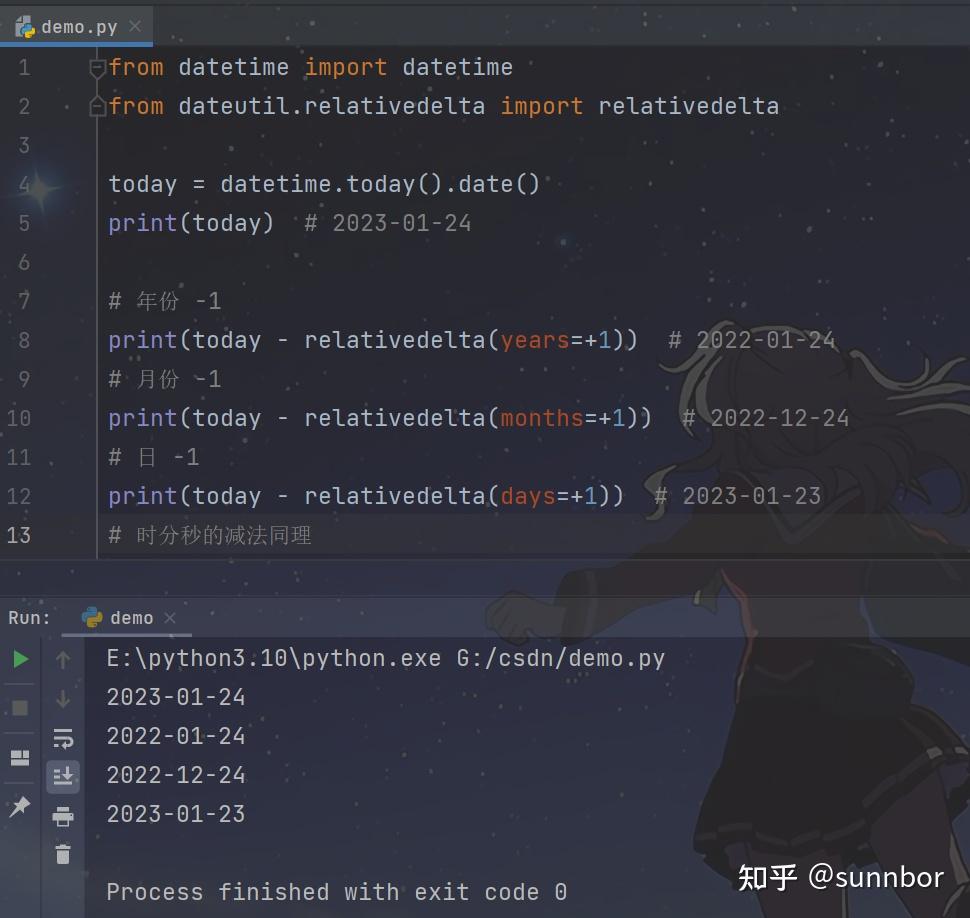970x918 pixels.
Task: Select the demo run tab
Action: pos(127,618)
